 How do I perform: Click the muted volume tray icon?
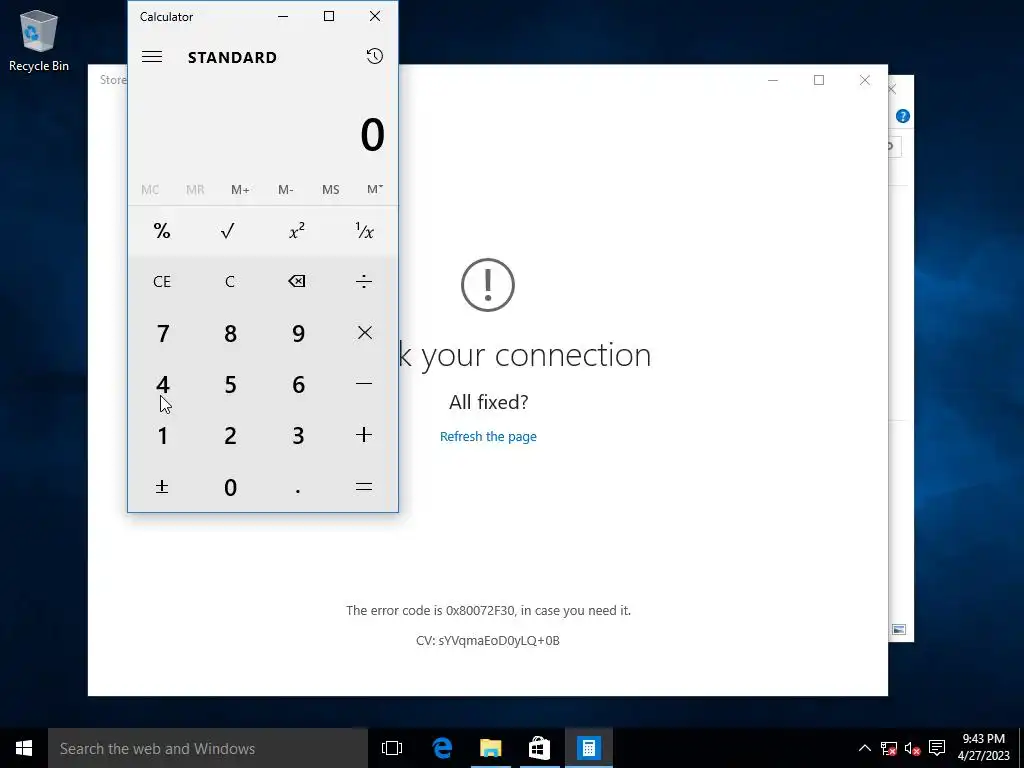[912, 748]
